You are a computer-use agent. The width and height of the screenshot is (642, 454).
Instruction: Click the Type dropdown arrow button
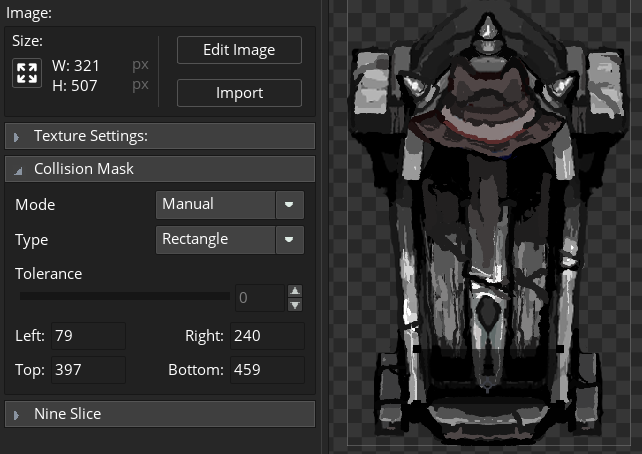click(x=289, y=239)
